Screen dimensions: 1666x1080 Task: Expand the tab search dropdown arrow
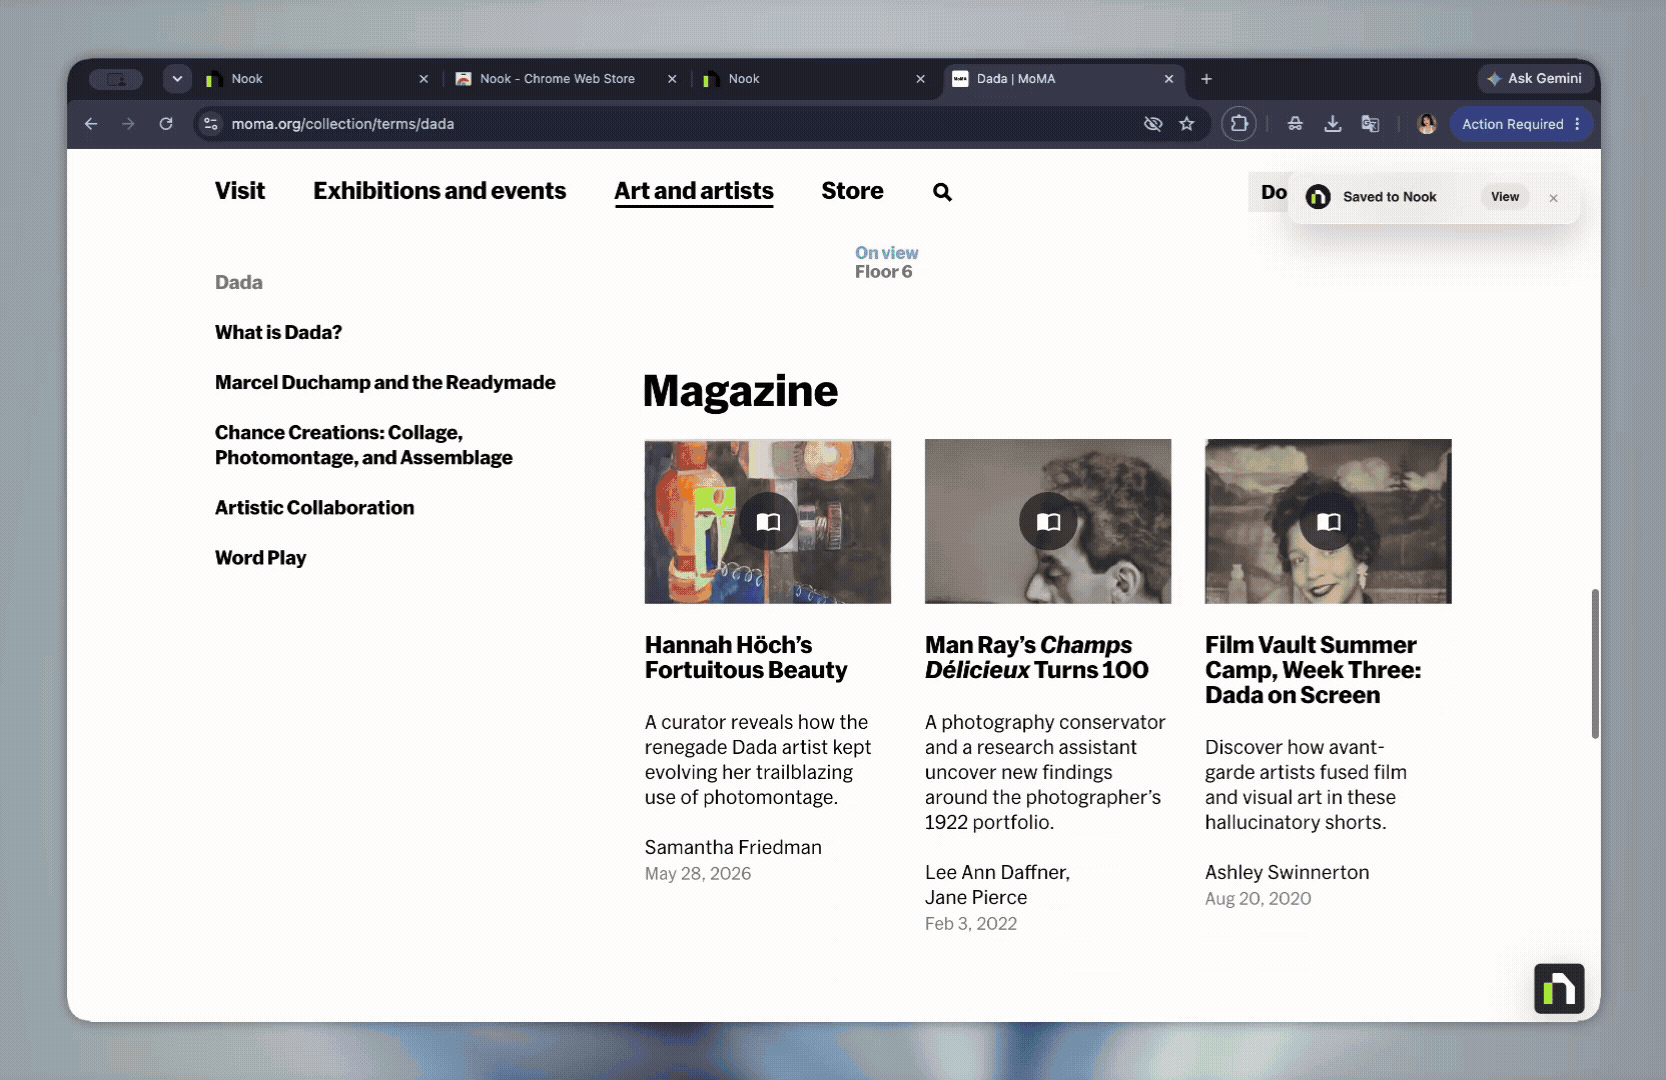point(177,79)
